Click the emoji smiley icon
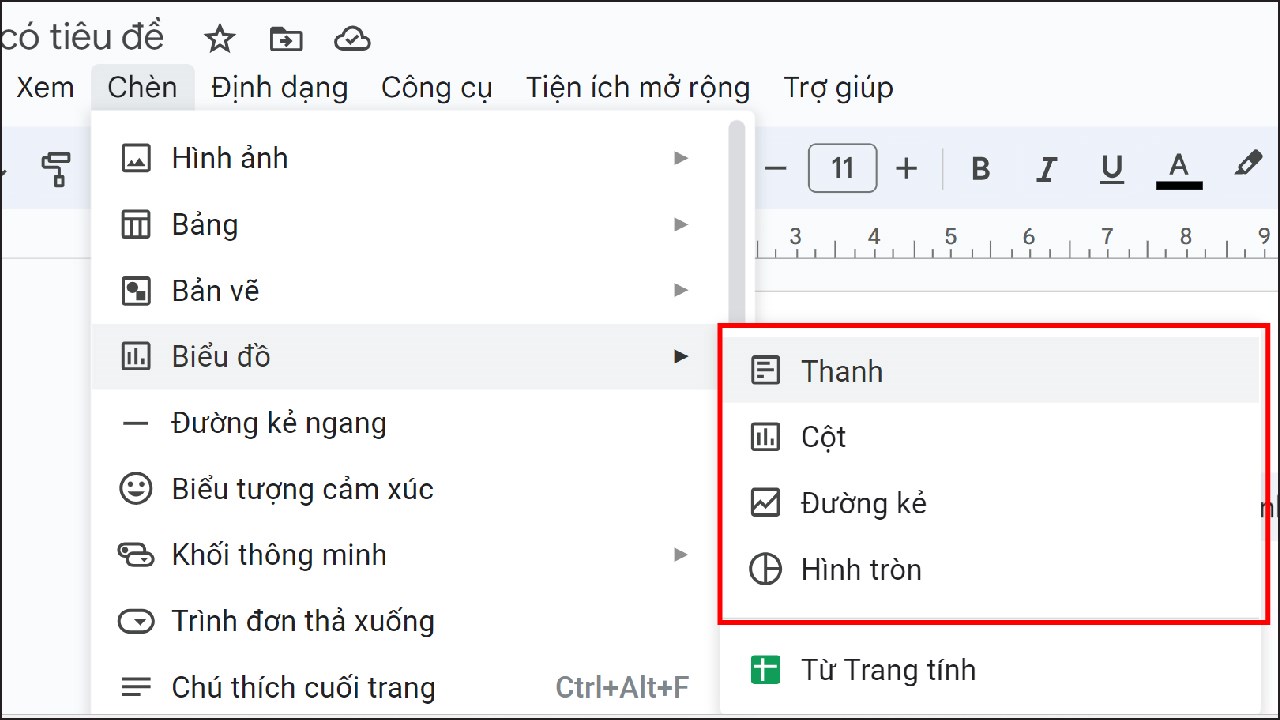This screenshot has width=1280, height=720. pos(136,489)
